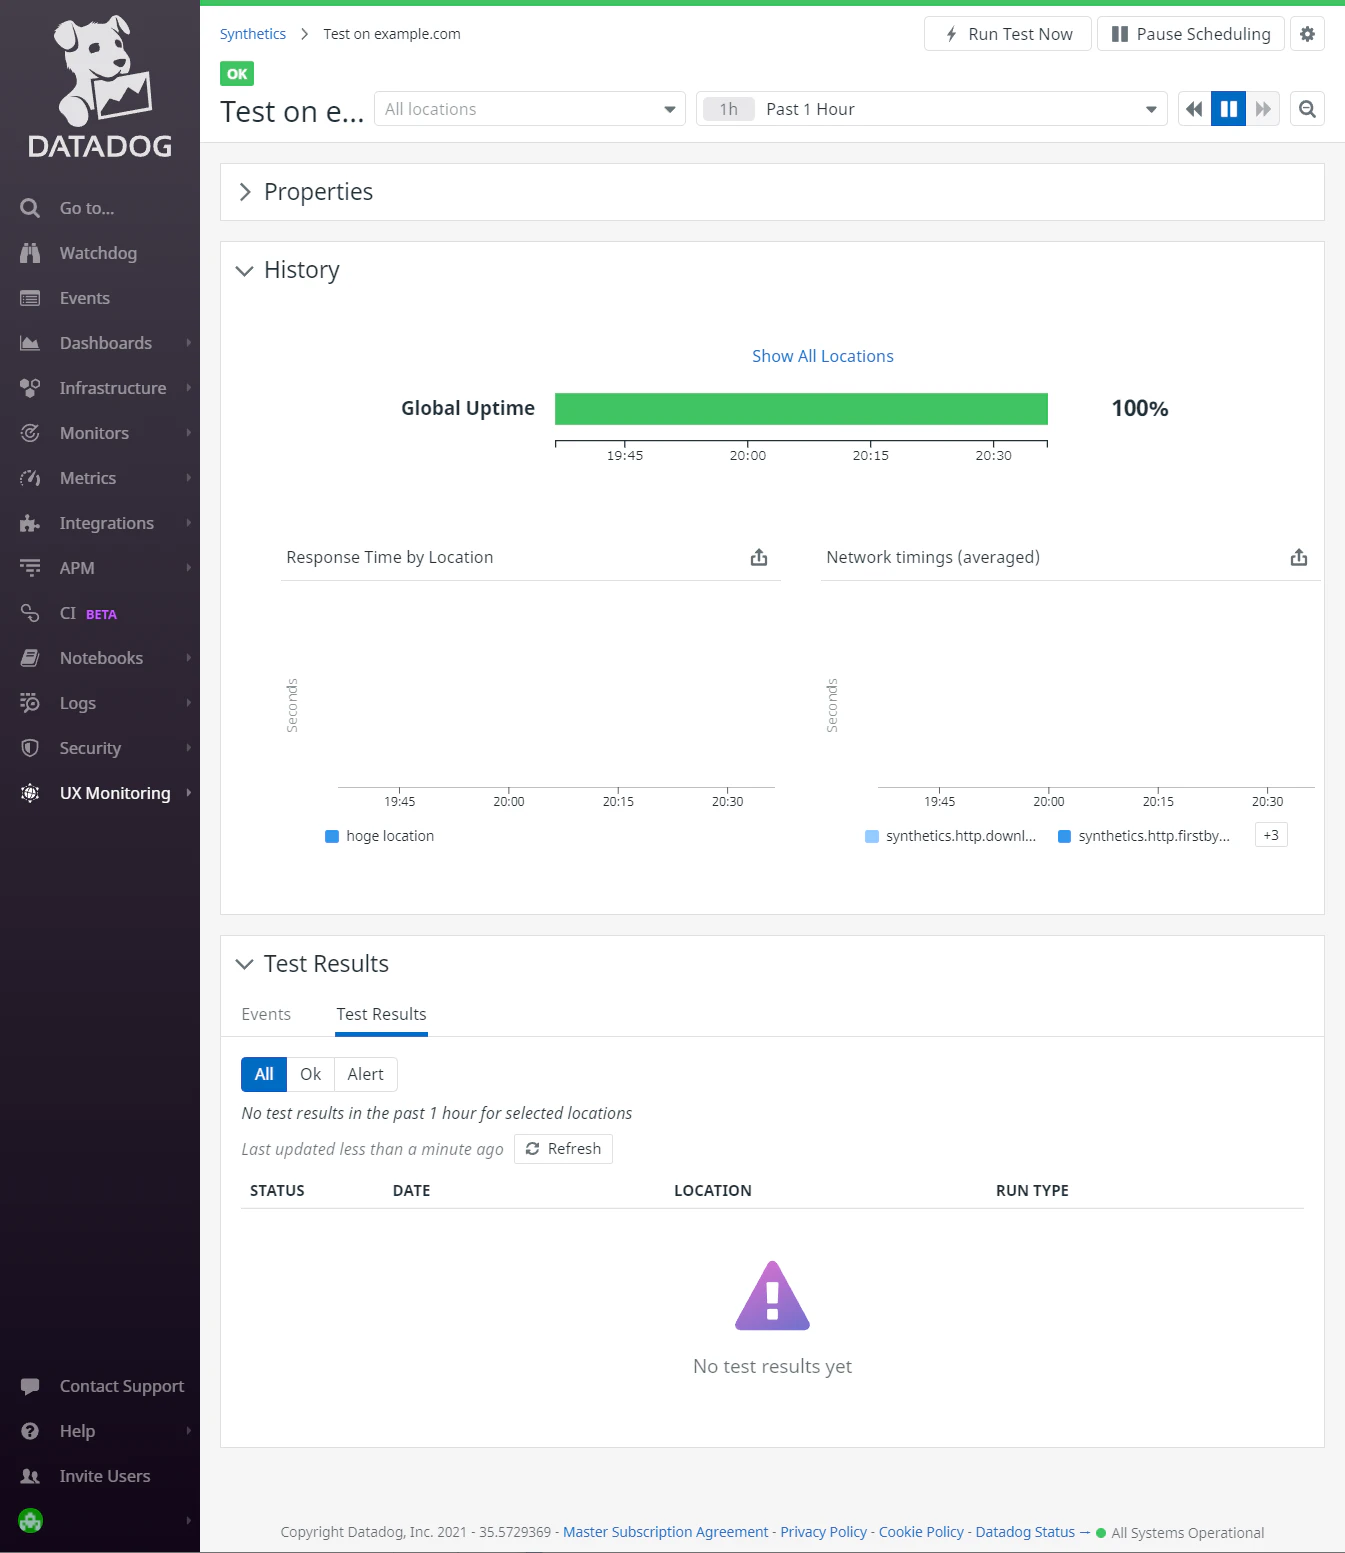Viewport: 1345px width, 1553px height.
Task: Click the Events list icon
Action: [30, 298]
